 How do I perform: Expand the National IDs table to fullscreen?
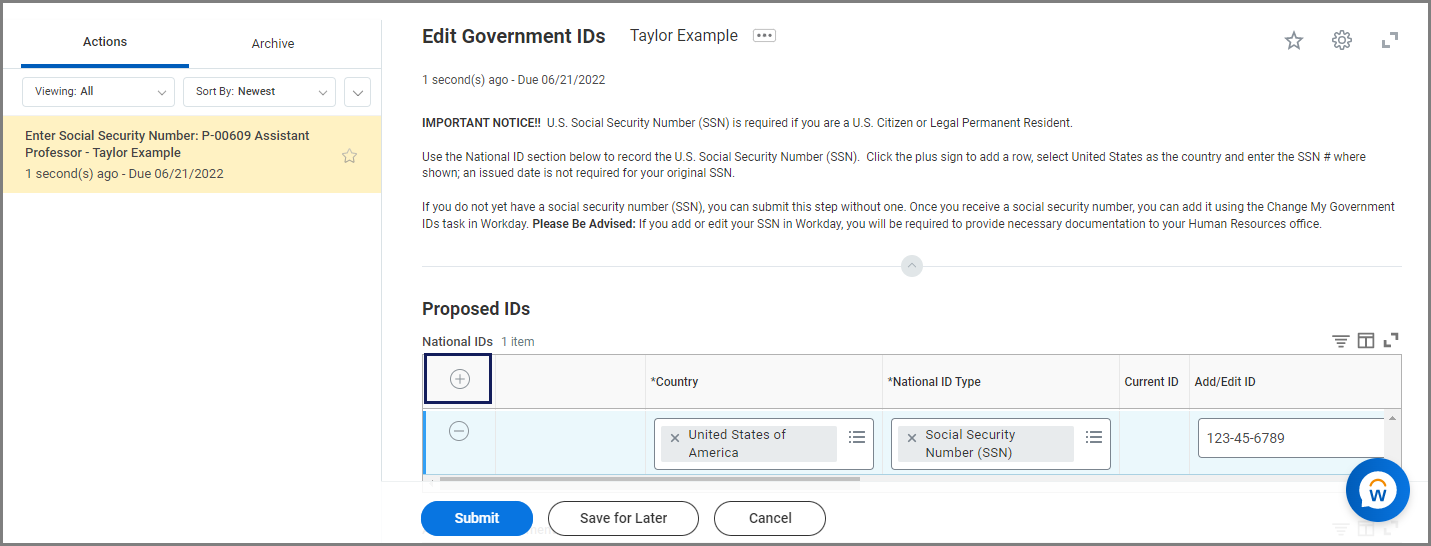click(x=1391, y=341)
